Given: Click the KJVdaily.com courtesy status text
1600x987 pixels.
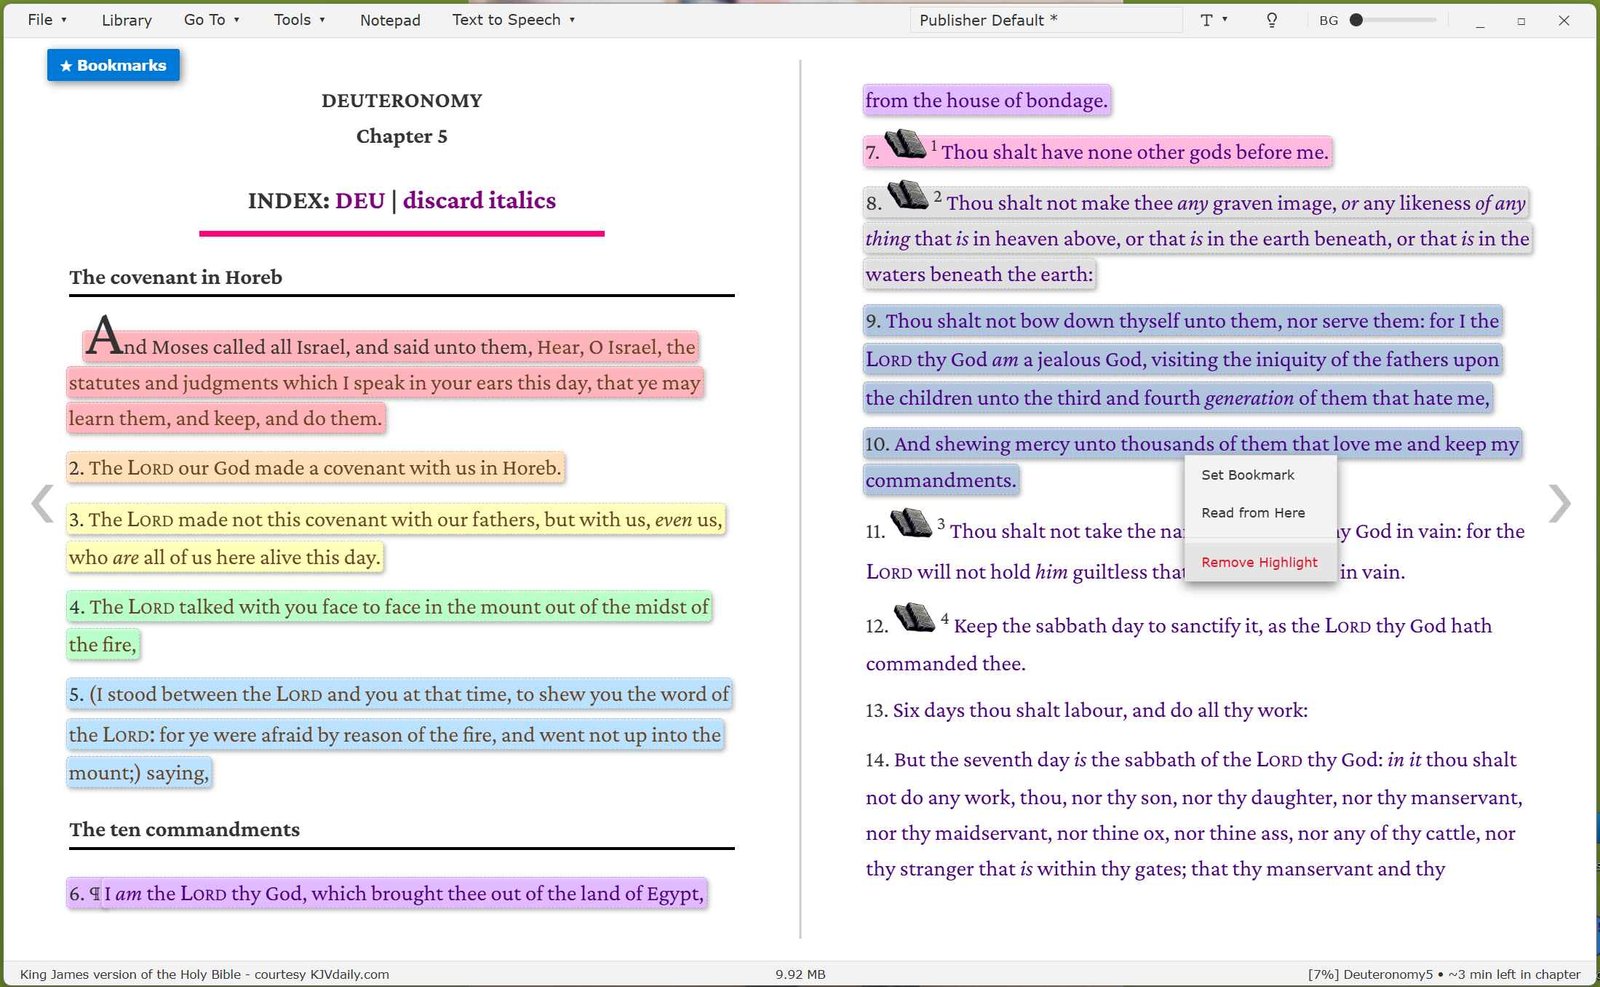Looking at the screenshot, I should pyautogui.click(x=204, y=974).
